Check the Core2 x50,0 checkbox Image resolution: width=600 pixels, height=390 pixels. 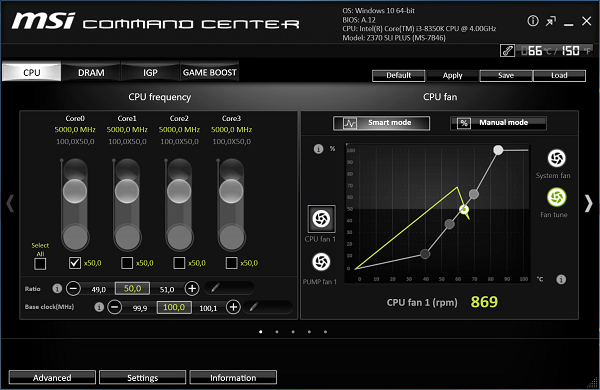click(x=179, y=263)
